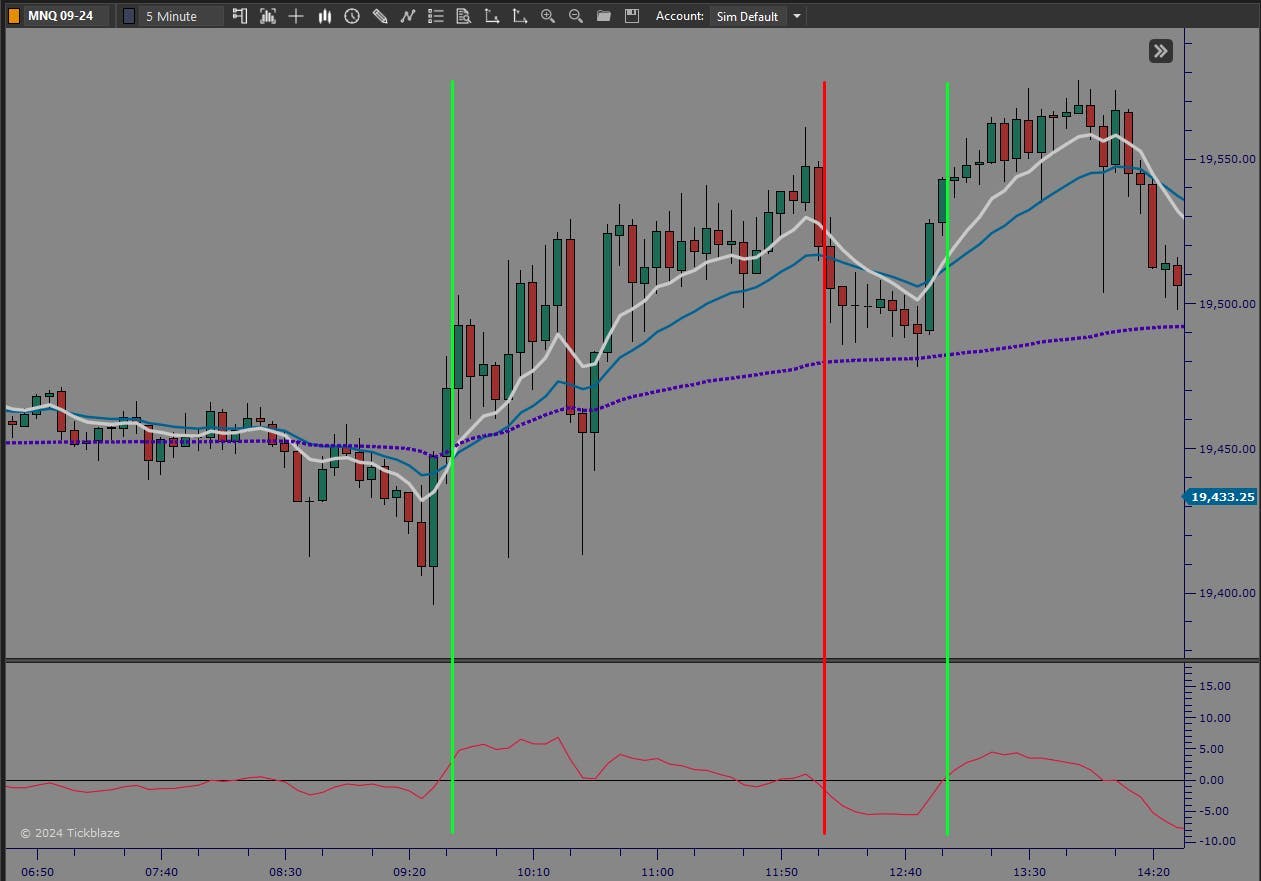Click the 19,500.00 price axis label
1261x881 pixels.
[1226, 304]
